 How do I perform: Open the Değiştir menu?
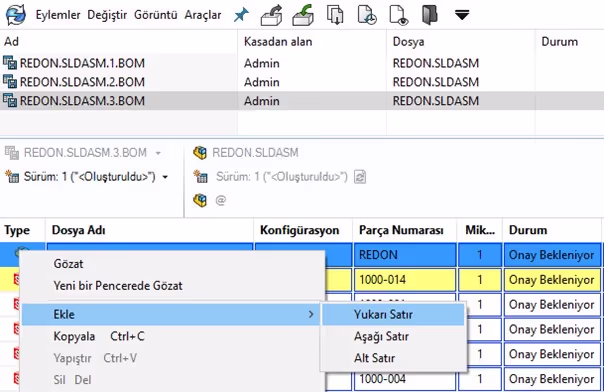(x=107, y=15)
